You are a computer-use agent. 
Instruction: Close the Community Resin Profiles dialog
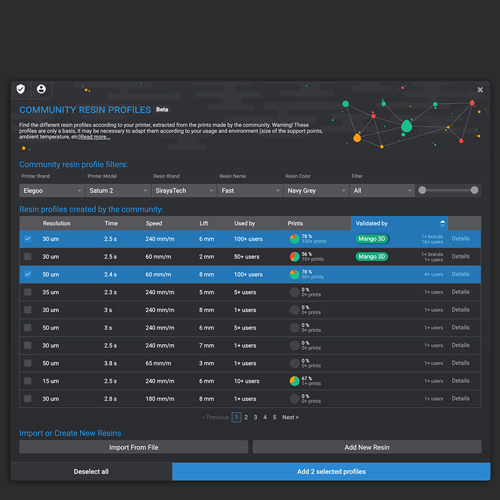point(480,90)
